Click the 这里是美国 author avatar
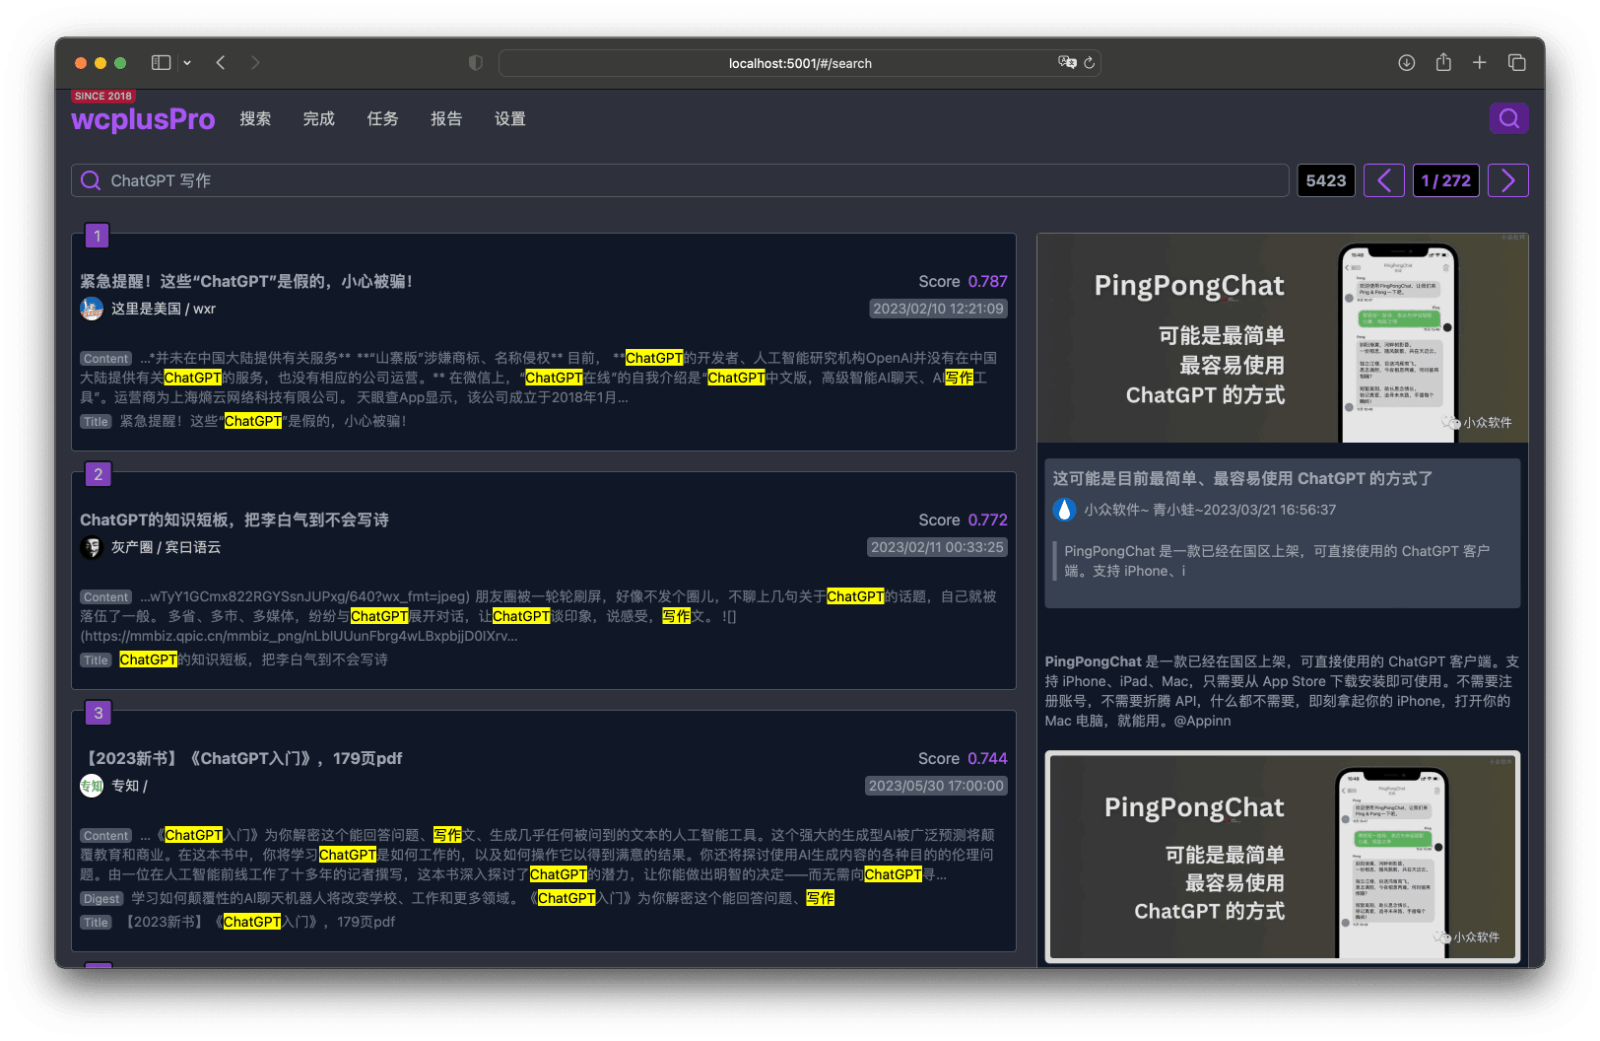Image resolution: width=1600 pixels, height=1041 pixels. 91,309
